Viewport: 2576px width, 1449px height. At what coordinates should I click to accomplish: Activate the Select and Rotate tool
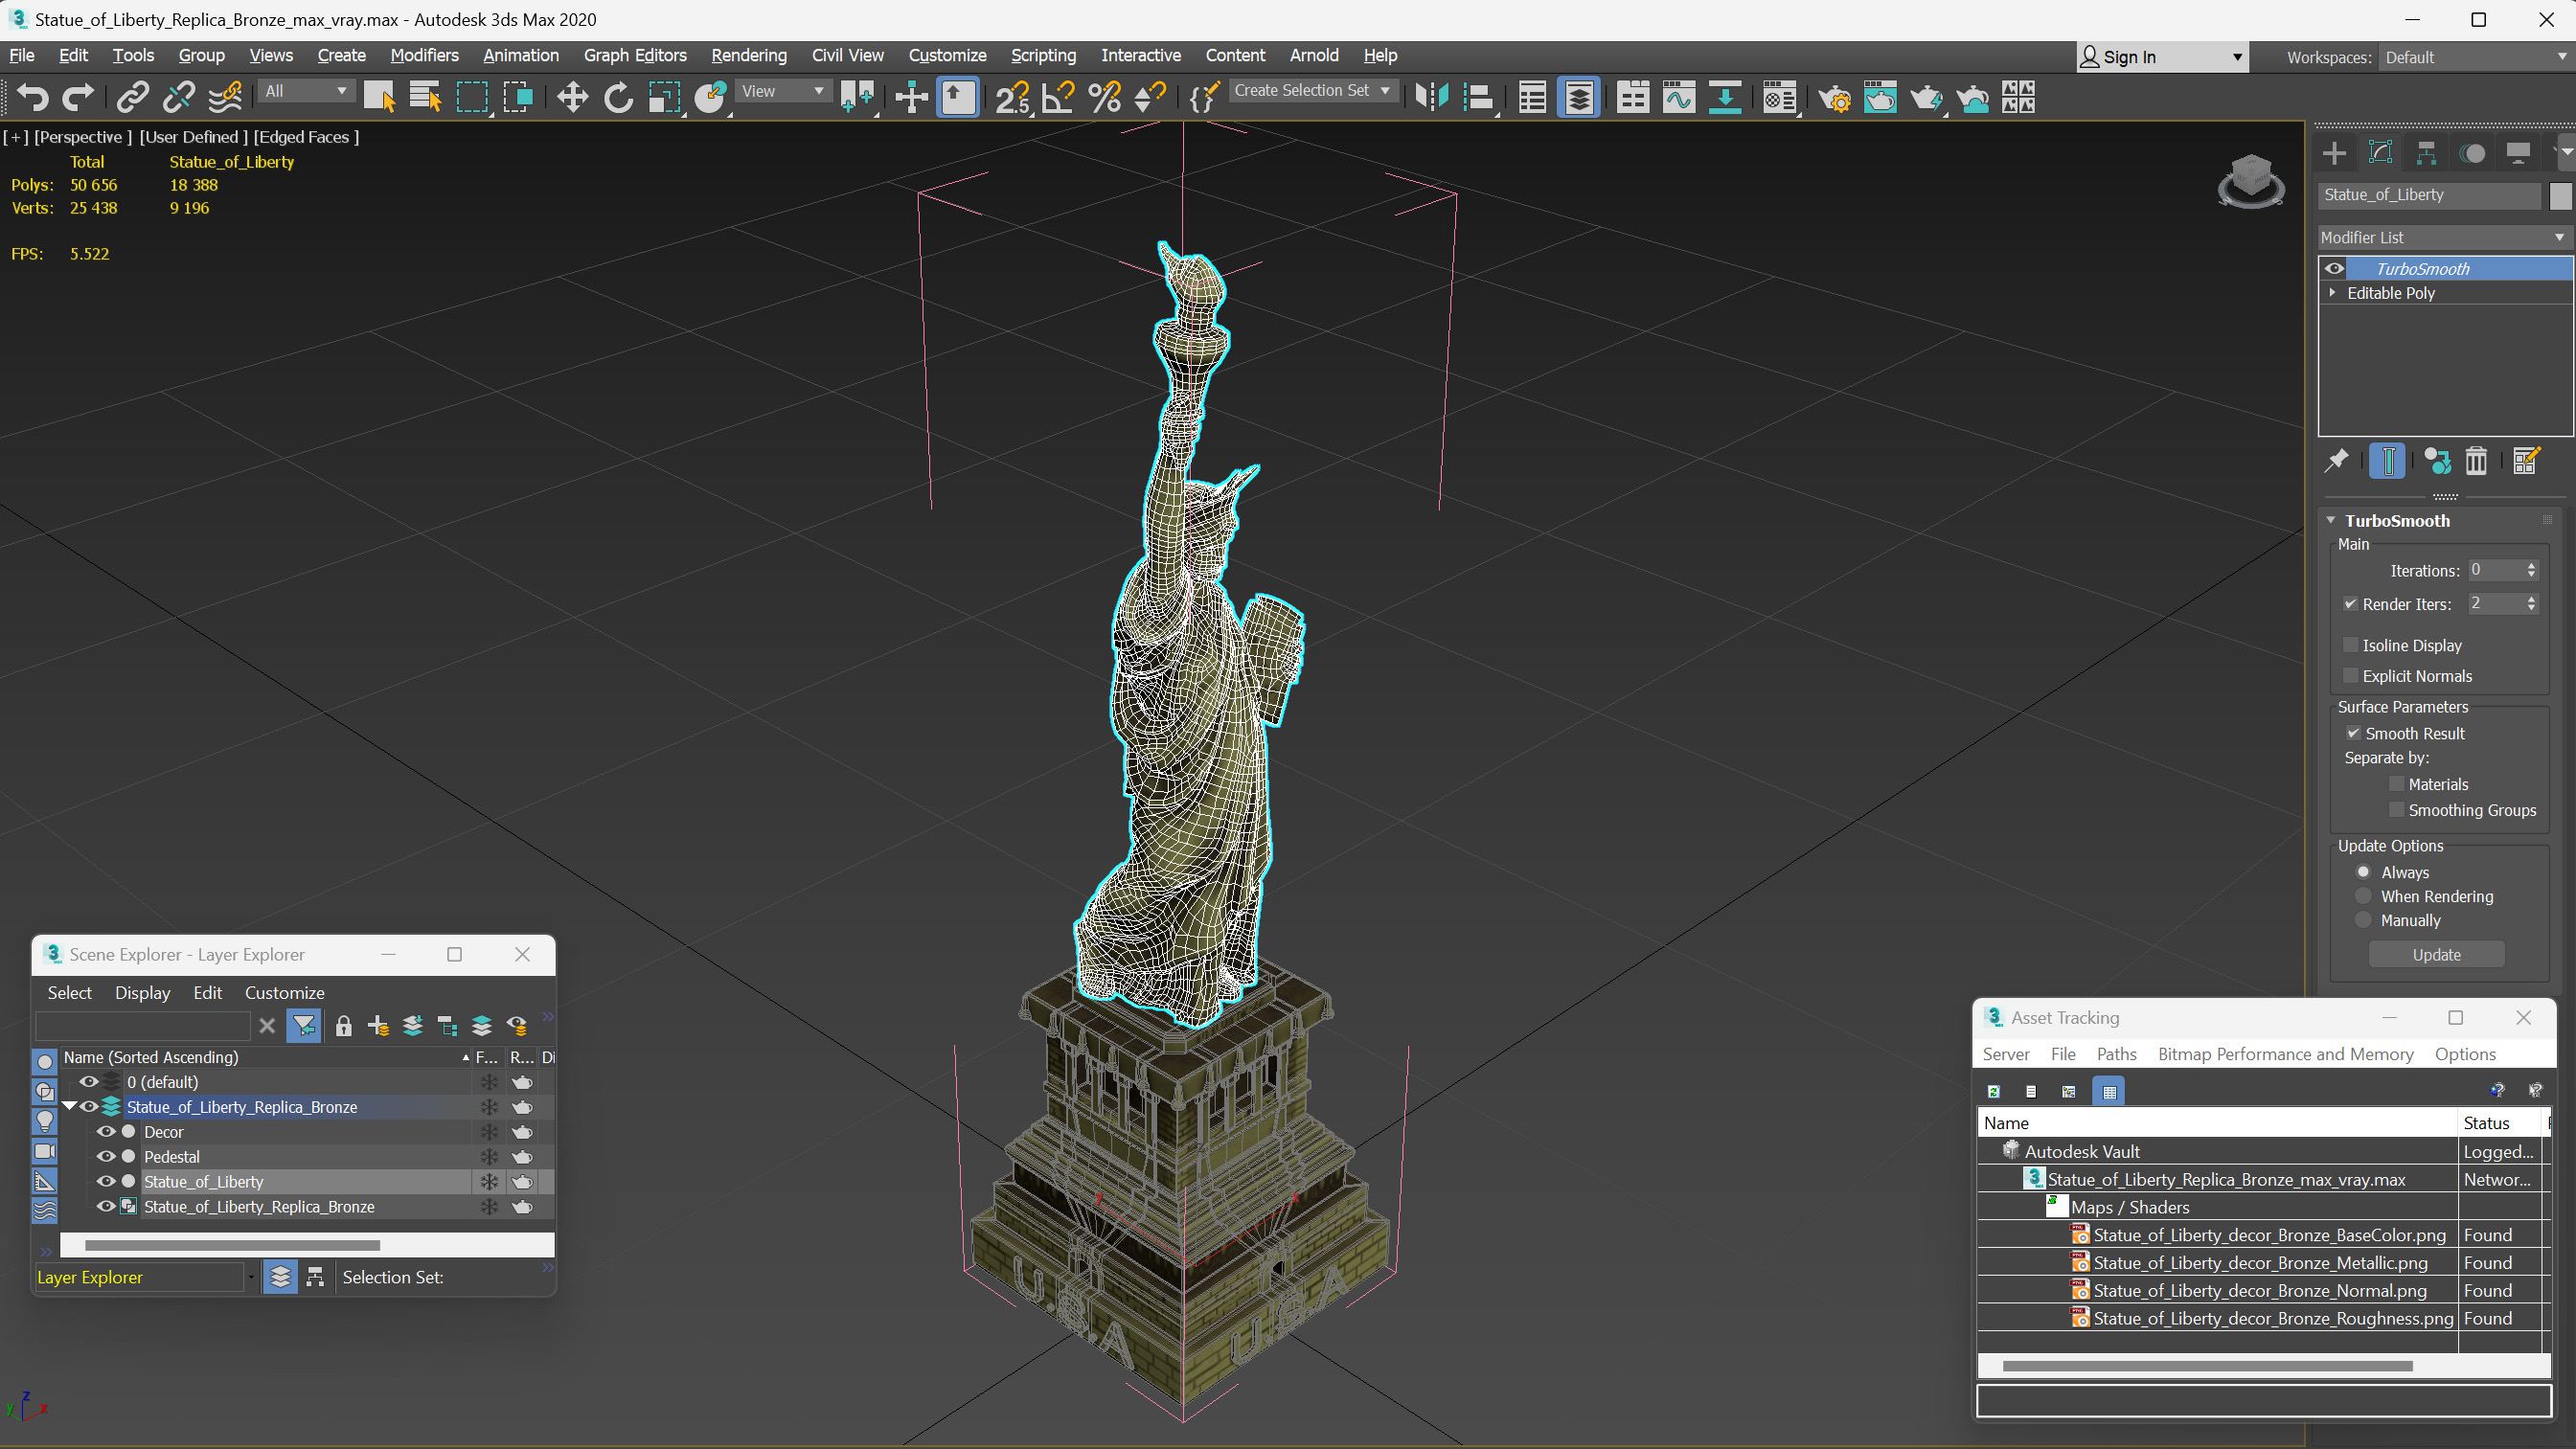[x=618, y=97]
